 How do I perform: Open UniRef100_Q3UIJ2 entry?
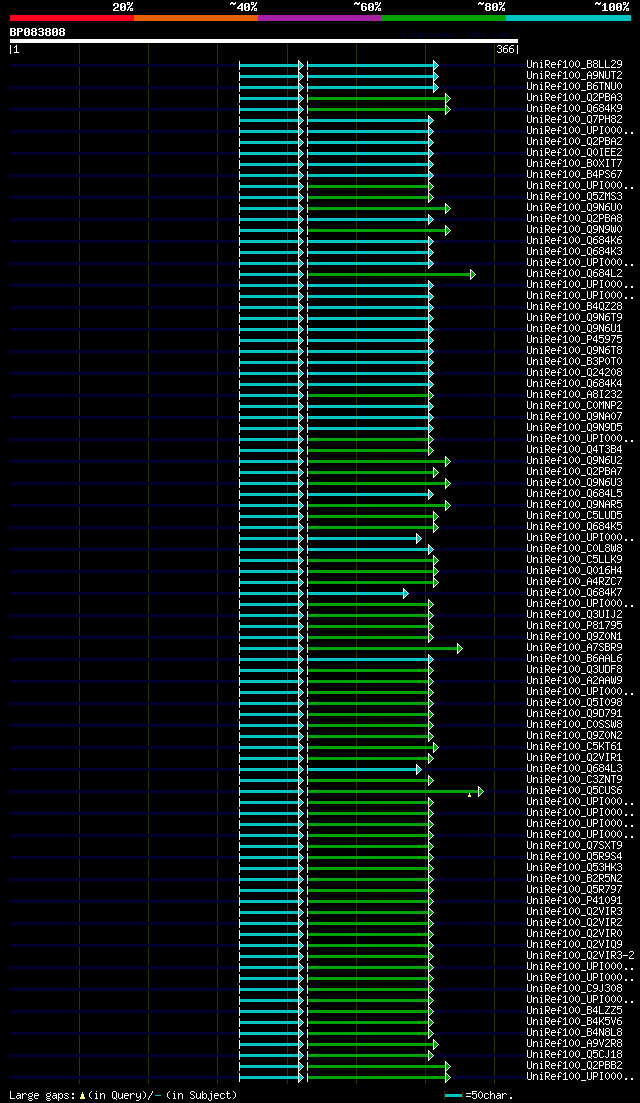point(574,614)
